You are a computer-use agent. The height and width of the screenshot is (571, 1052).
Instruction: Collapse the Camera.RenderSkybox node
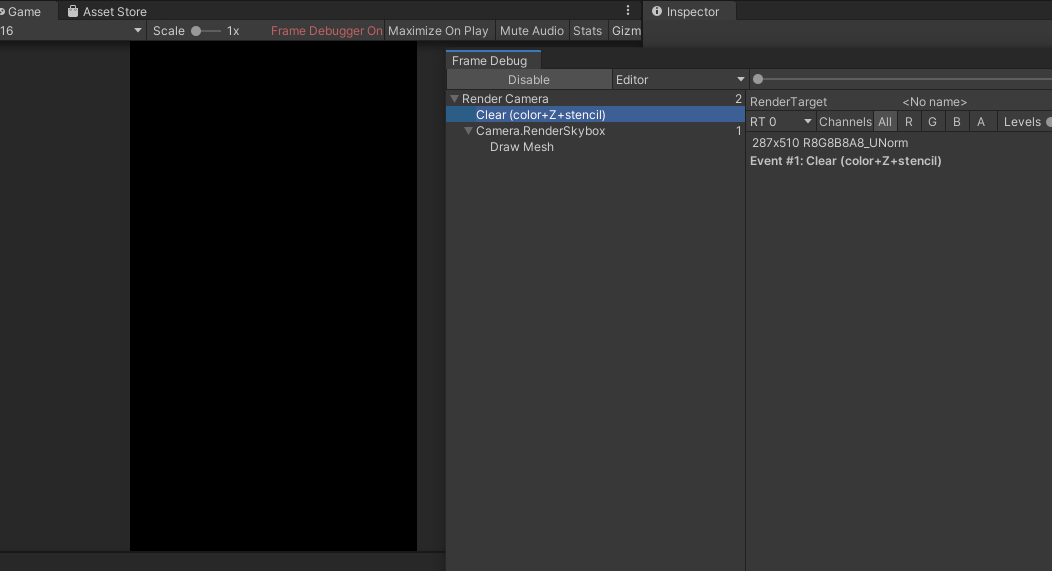point(468,131)
